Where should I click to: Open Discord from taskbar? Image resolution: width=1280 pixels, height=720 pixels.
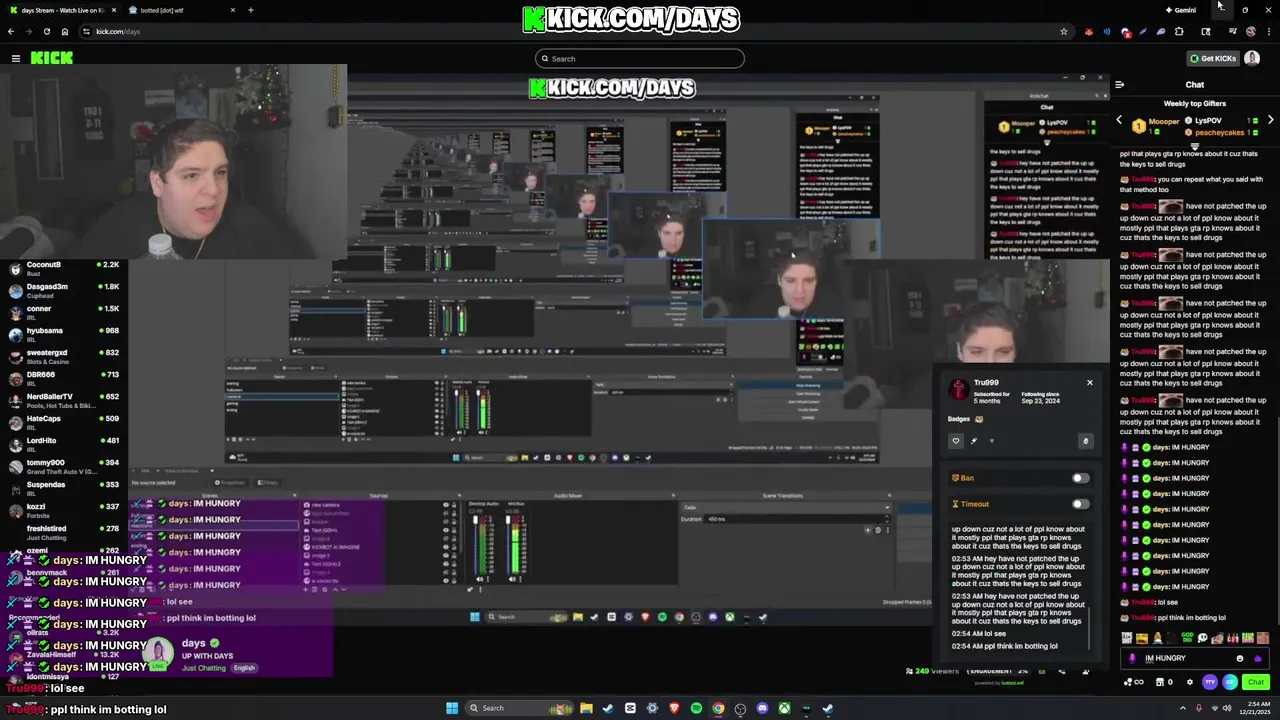tap(762, 708)
